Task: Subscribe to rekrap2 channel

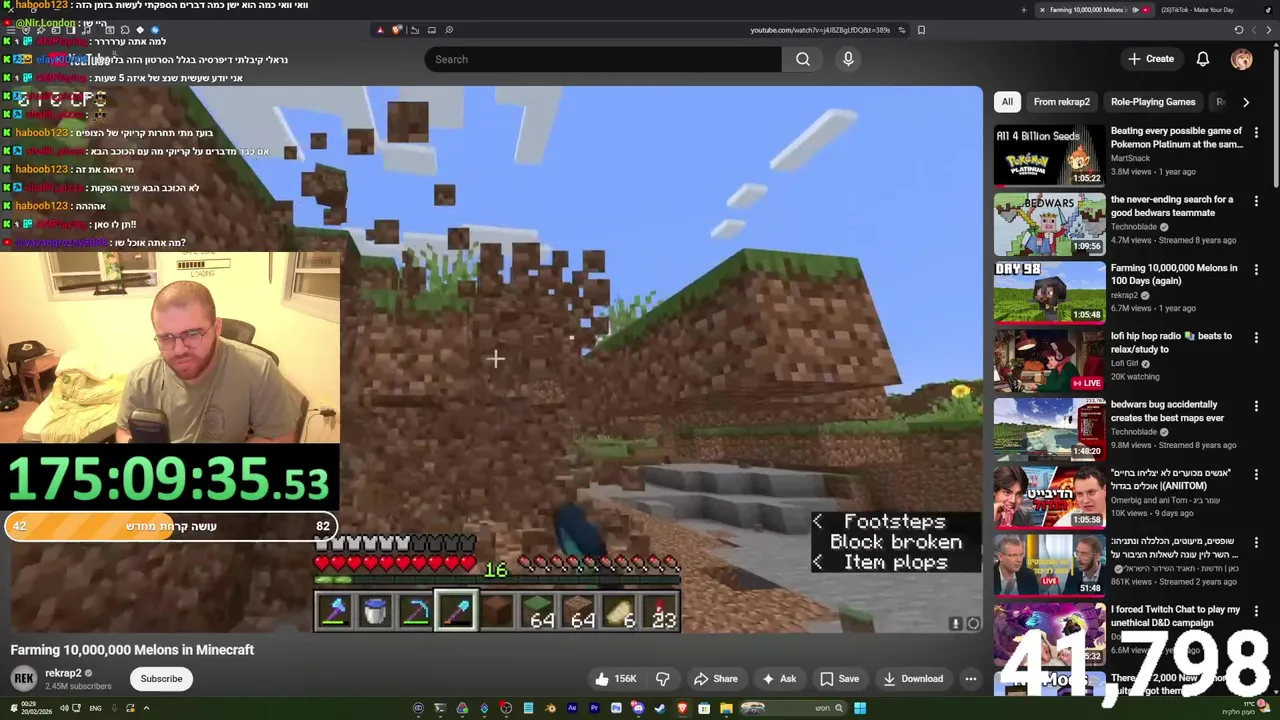Action: click(x=161, y=679)
